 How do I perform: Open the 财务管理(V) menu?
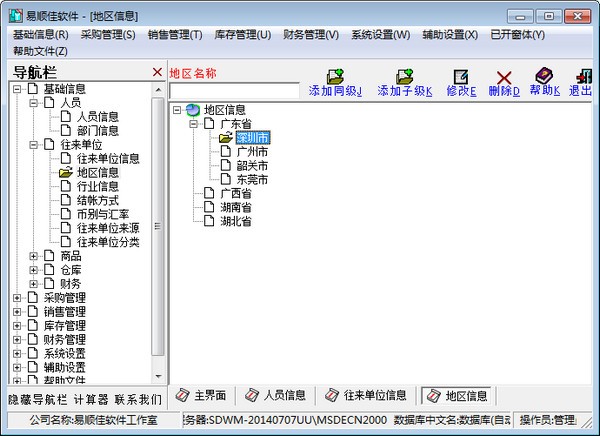point(310,35)
